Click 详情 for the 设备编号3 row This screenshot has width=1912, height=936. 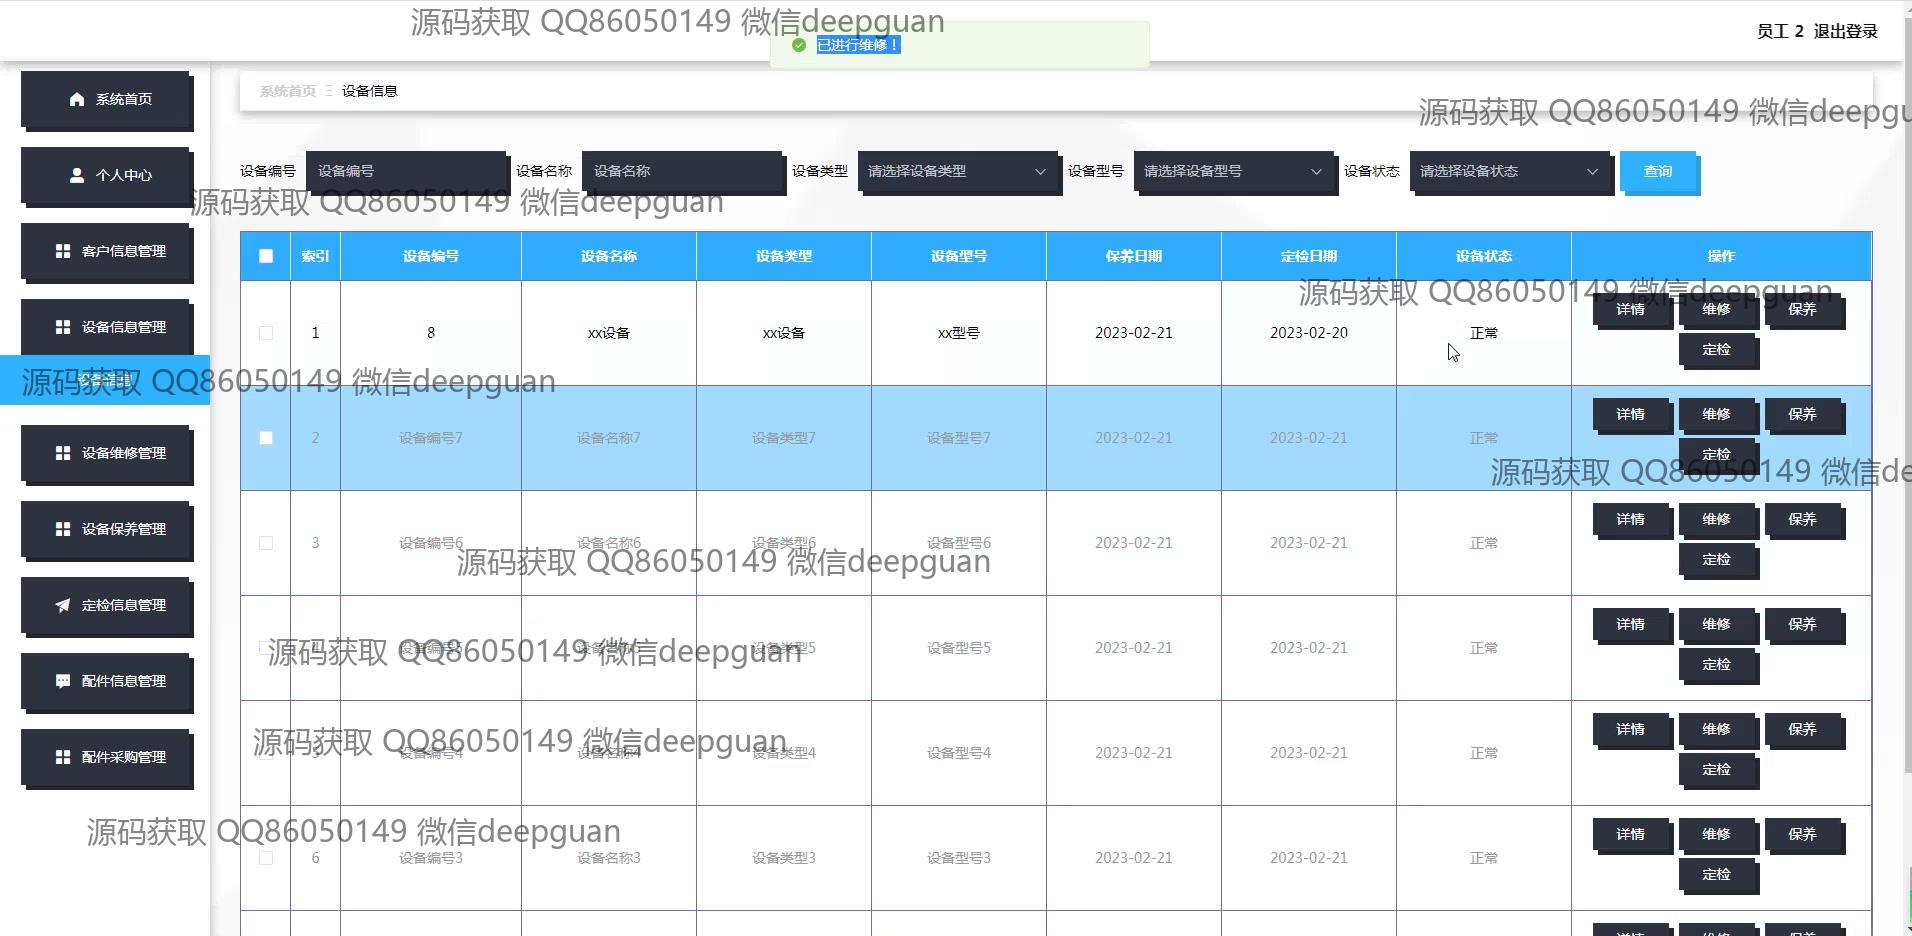point(1631,835)
